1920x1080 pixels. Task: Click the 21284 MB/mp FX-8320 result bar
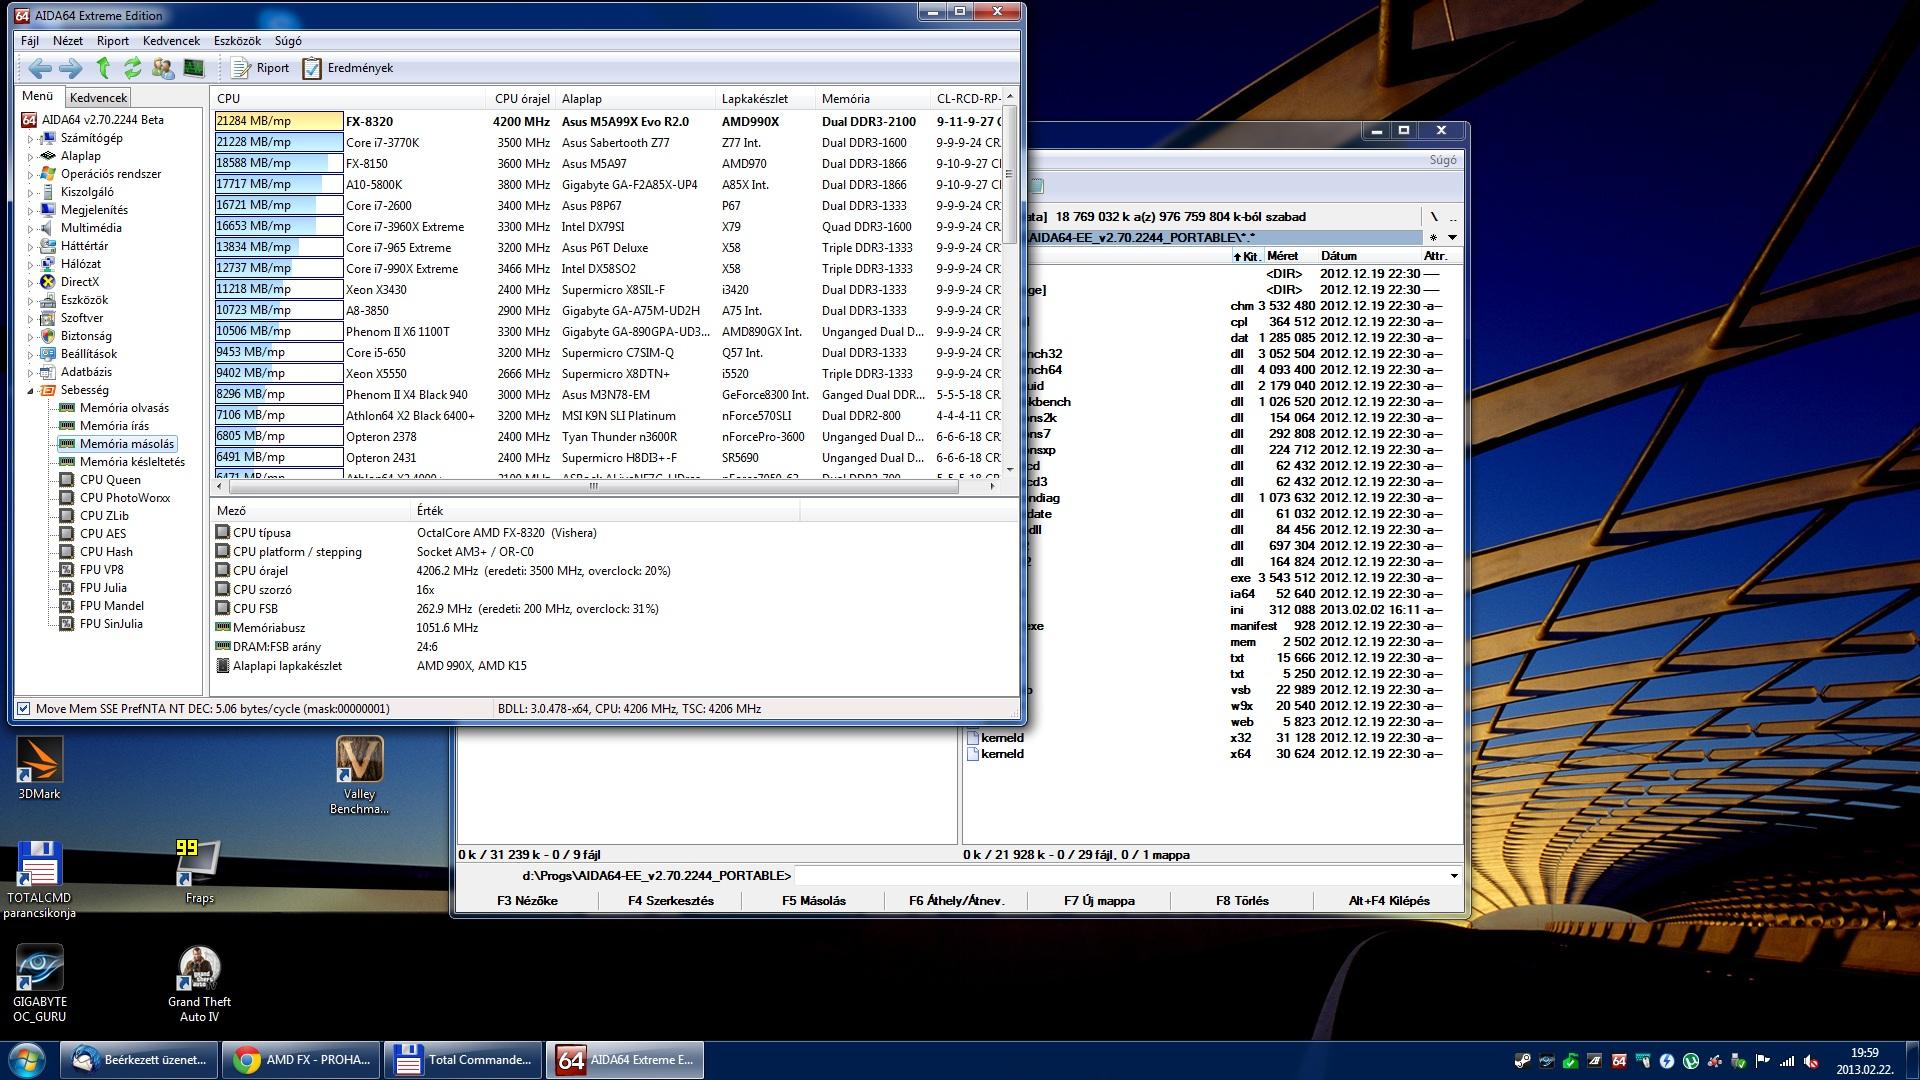click(278, 121)
